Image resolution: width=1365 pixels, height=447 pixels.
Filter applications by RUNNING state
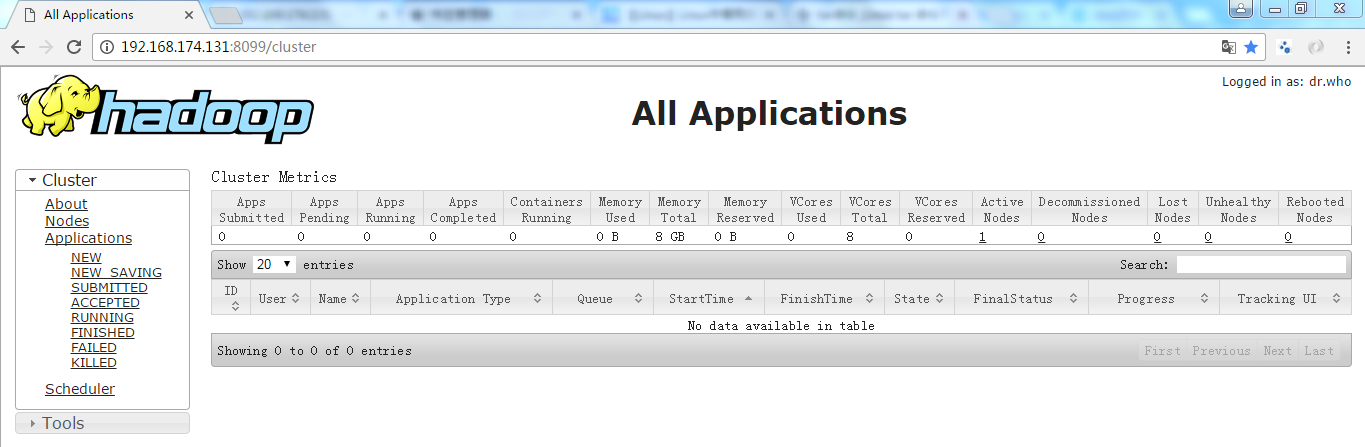coord(102,317)
